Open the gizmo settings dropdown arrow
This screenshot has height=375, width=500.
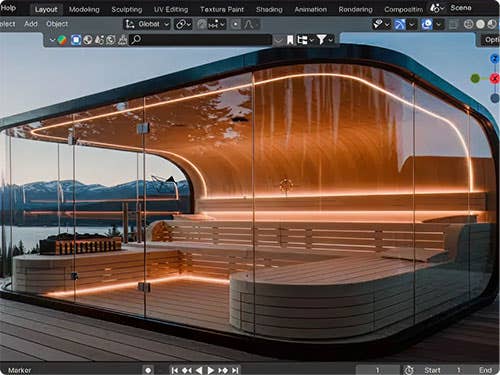coord(412,24)
